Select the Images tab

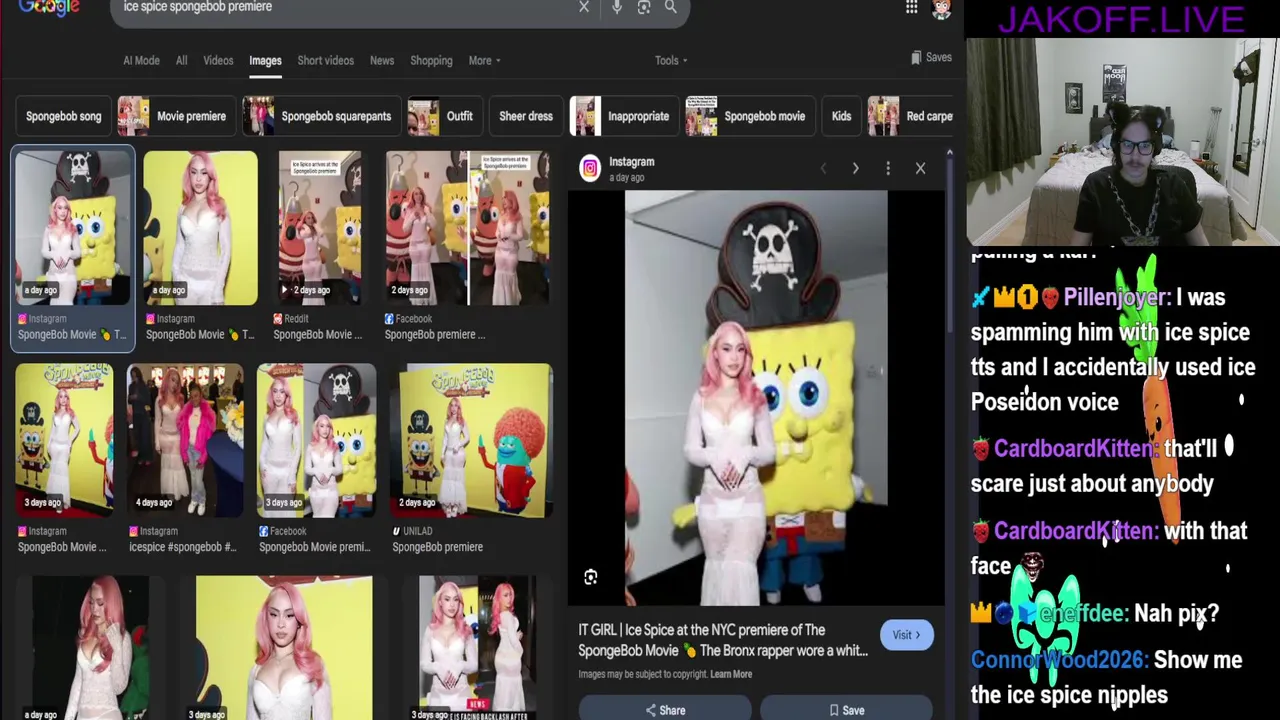(265, 61)
